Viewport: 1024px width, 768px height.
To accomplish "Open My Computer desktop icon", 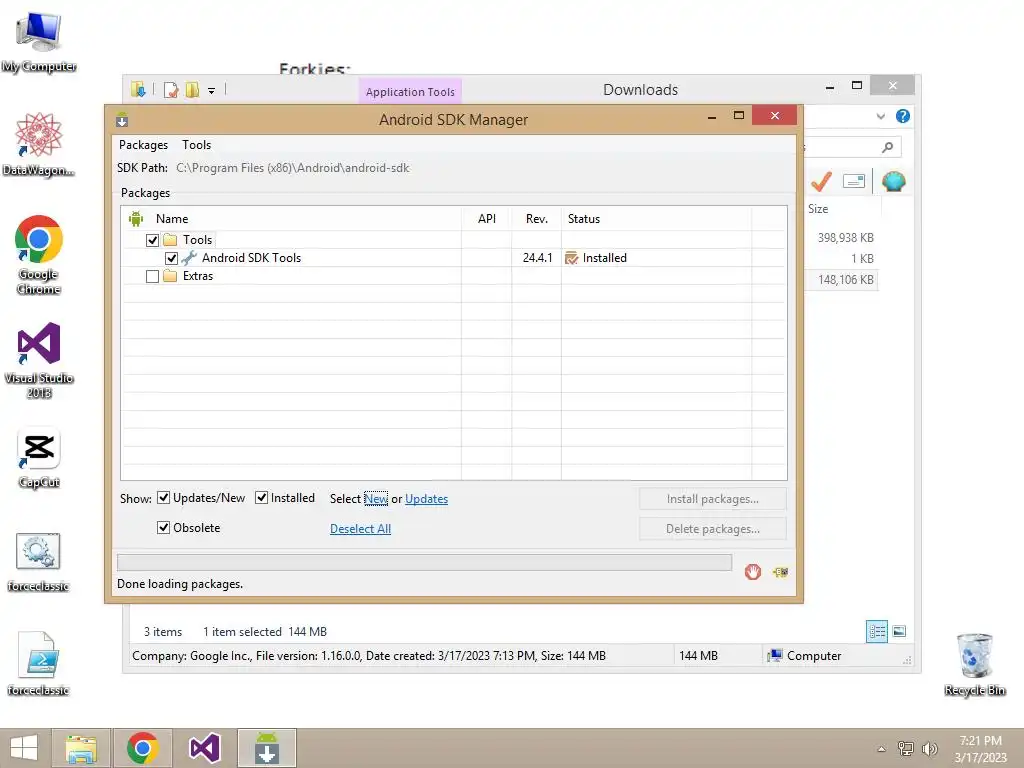I will coord(39,42).
